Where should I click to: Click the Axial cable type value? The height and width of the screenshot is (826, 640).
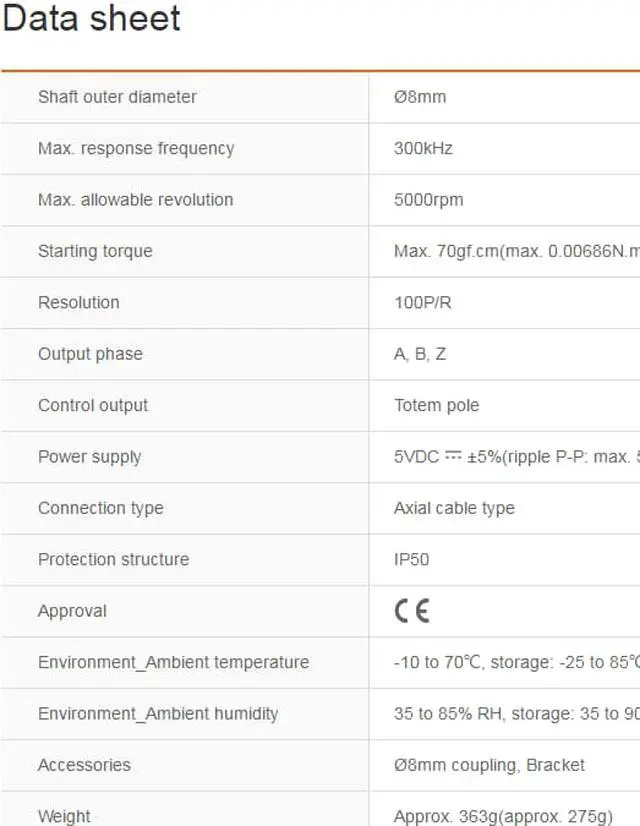pos(454,508)
